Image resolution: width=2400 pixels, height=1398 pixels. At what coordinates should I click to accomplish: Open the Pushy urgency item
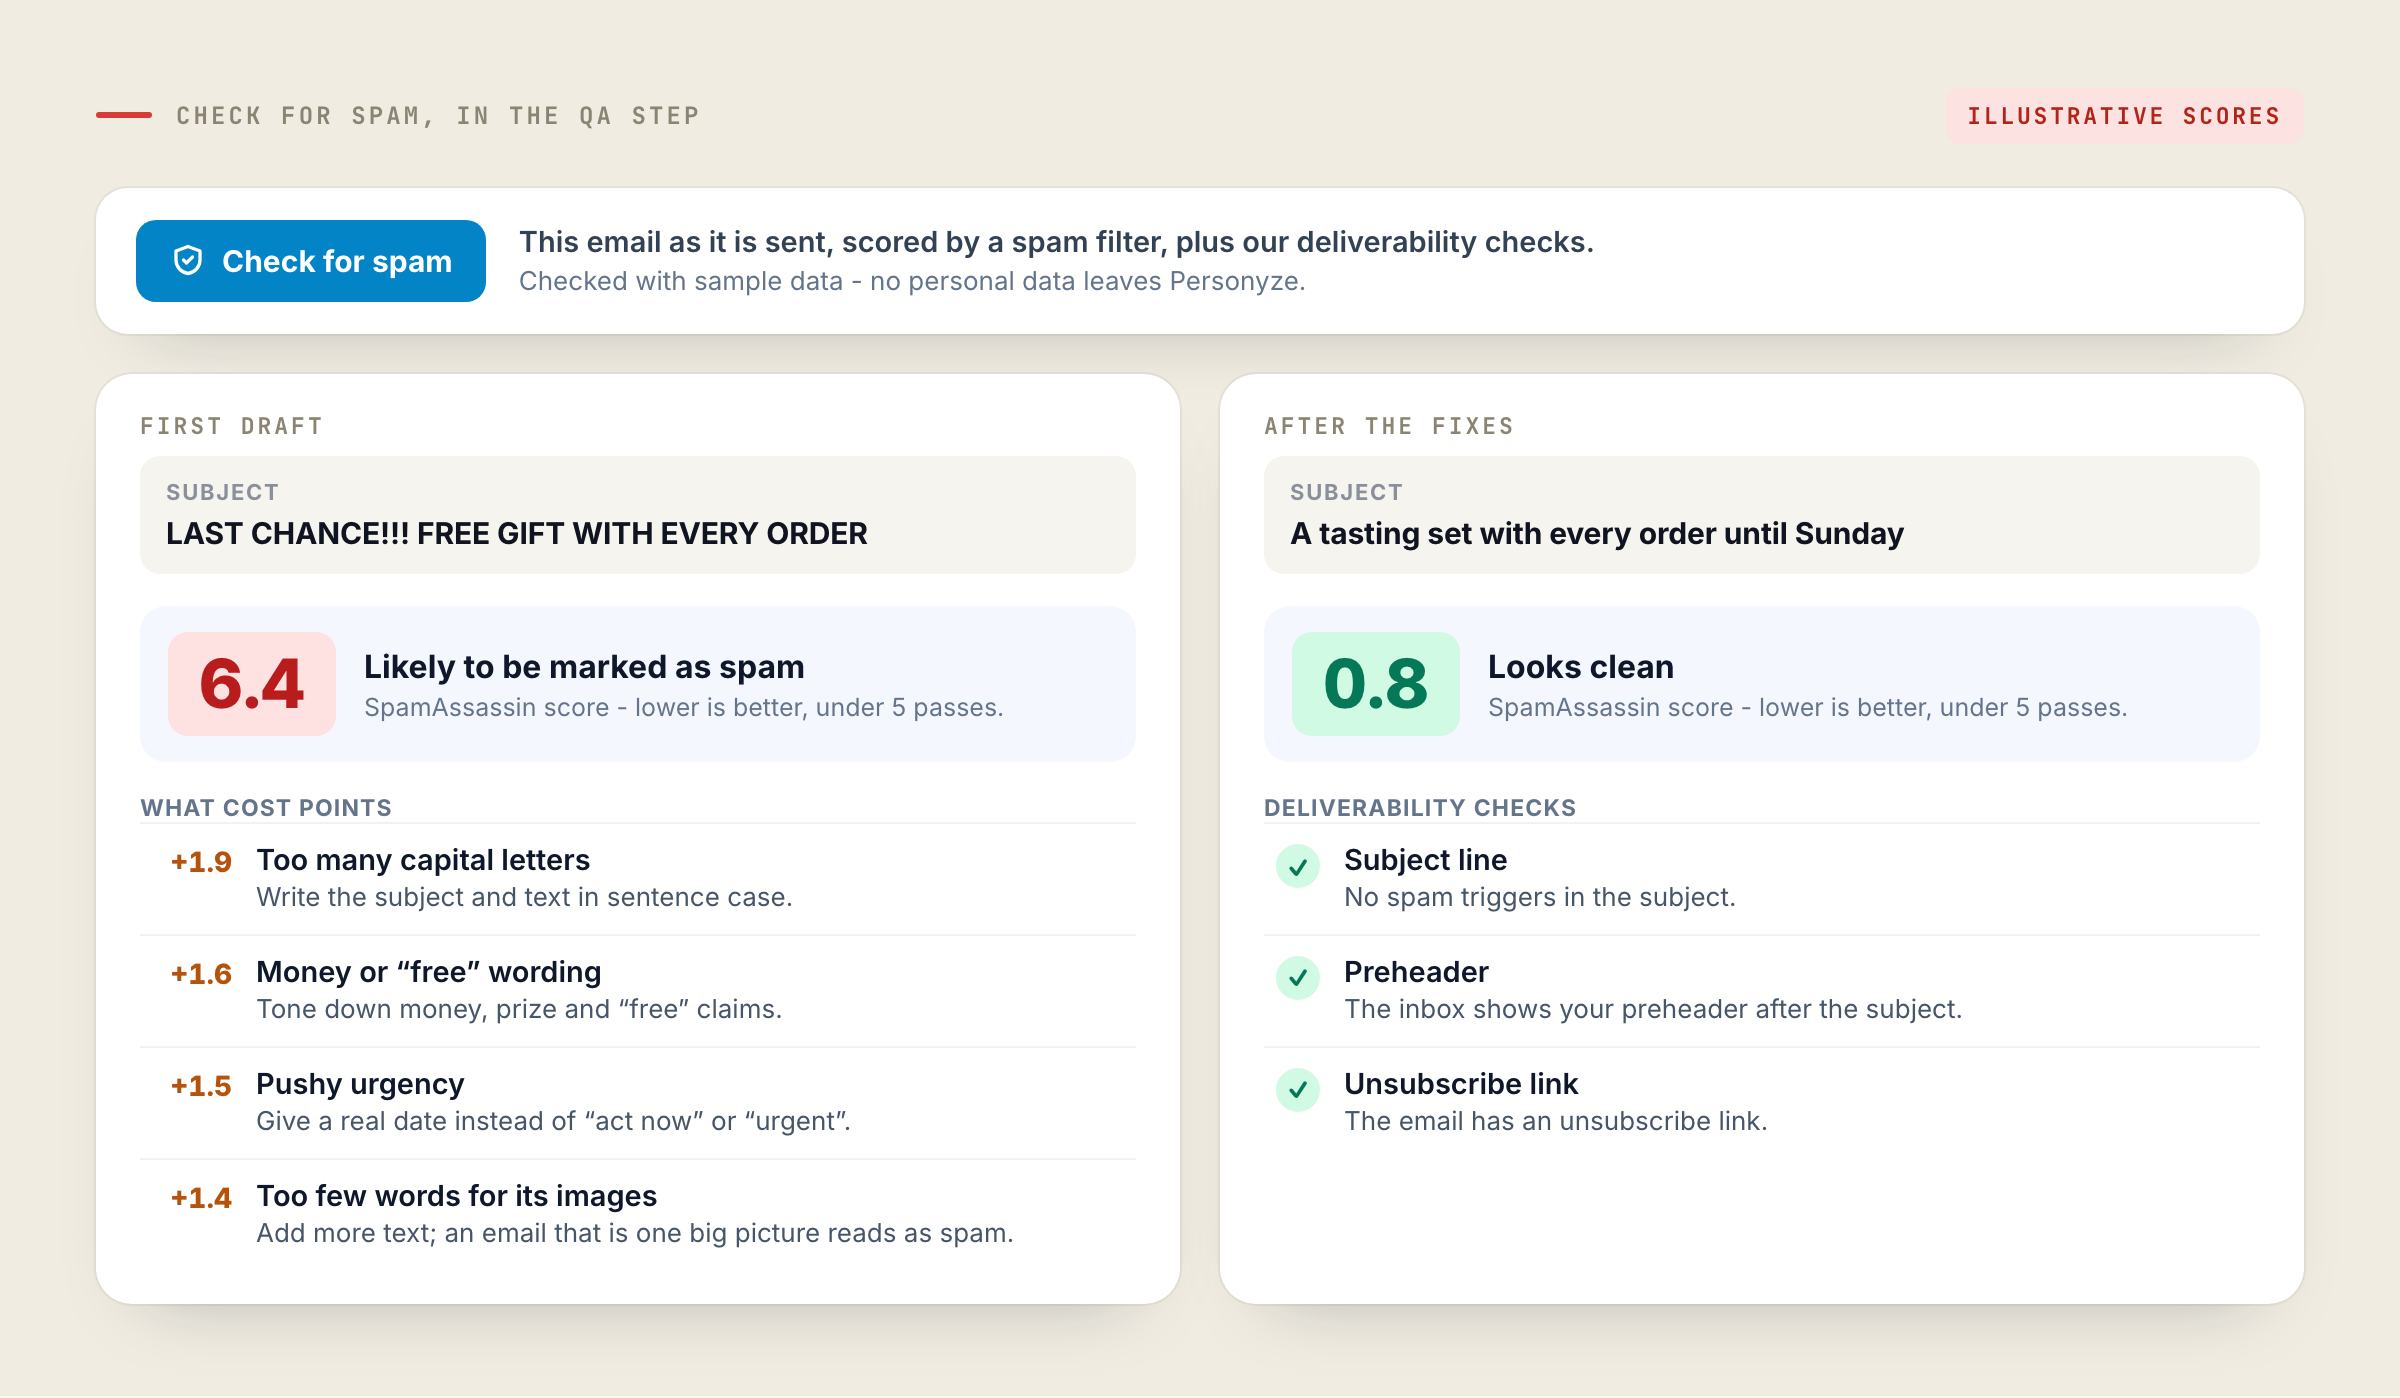coord(638,1103)
